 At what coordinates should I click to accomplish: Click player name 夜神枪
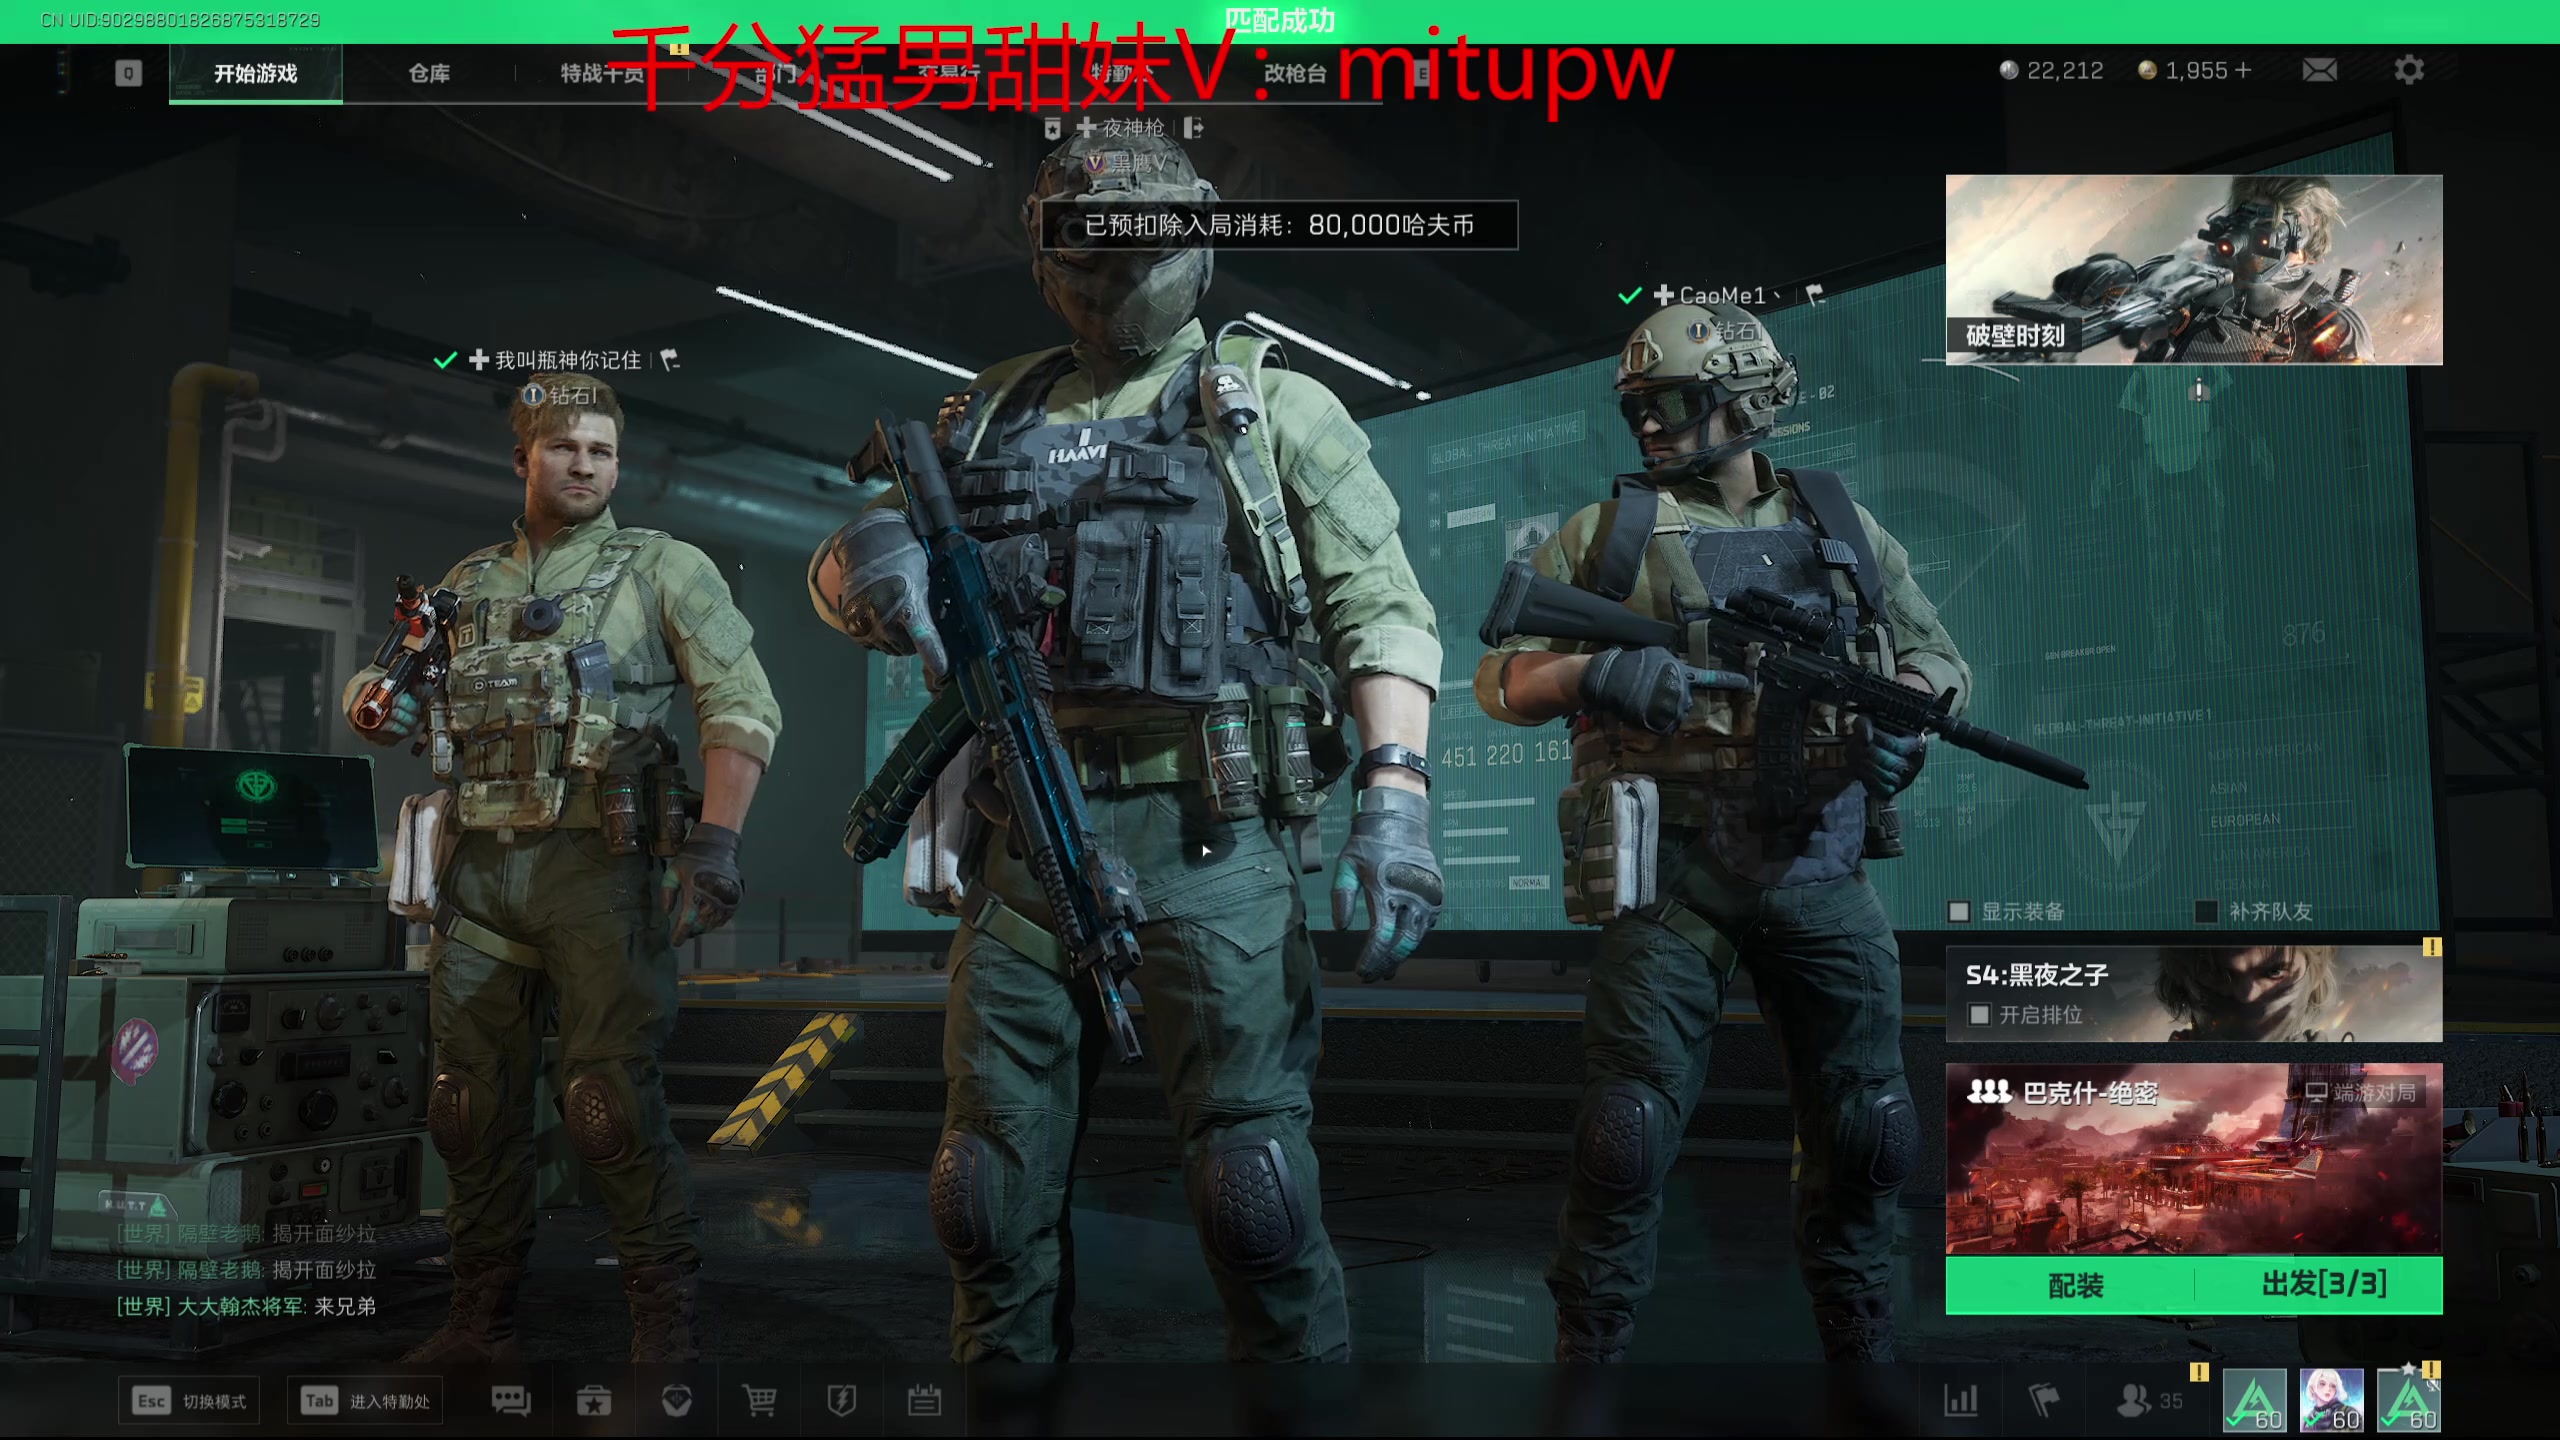point(1133,128)
